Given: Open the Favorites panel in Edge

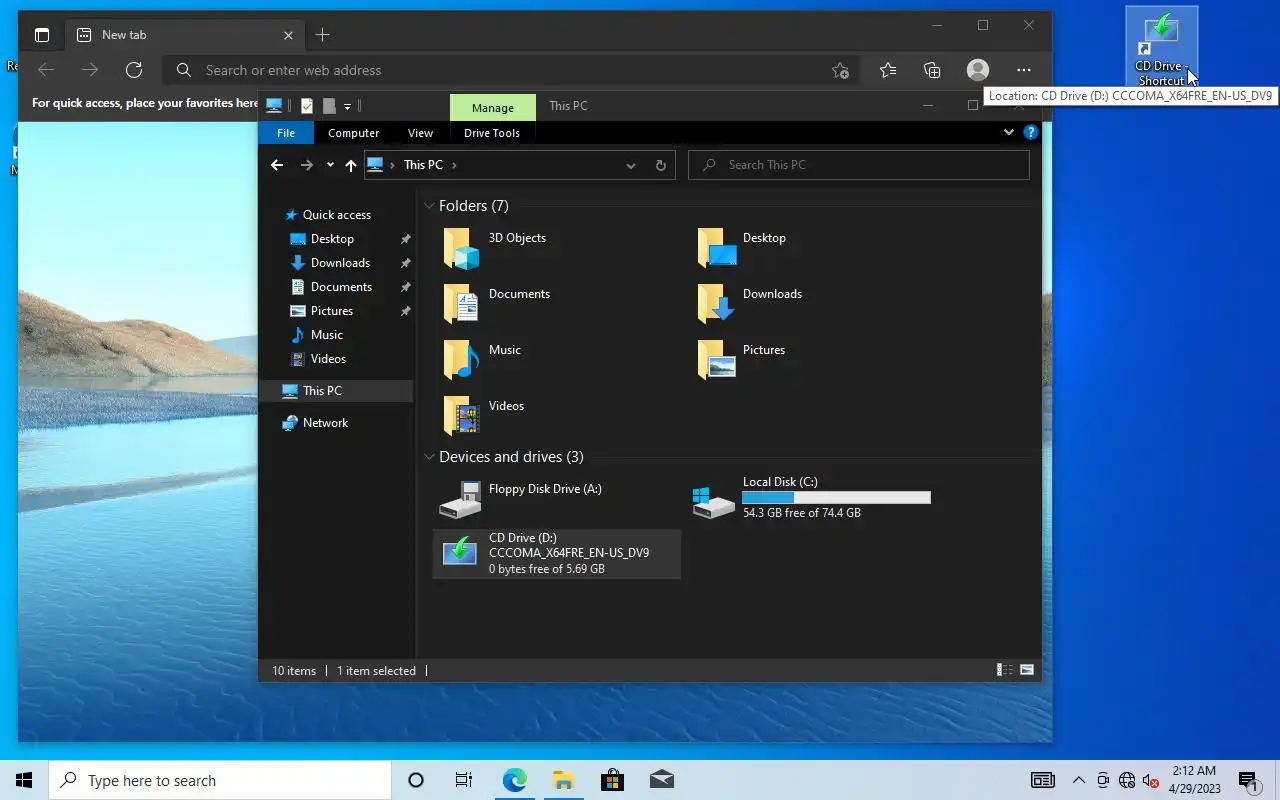Looking at the screenshot, I should [888, 70].
